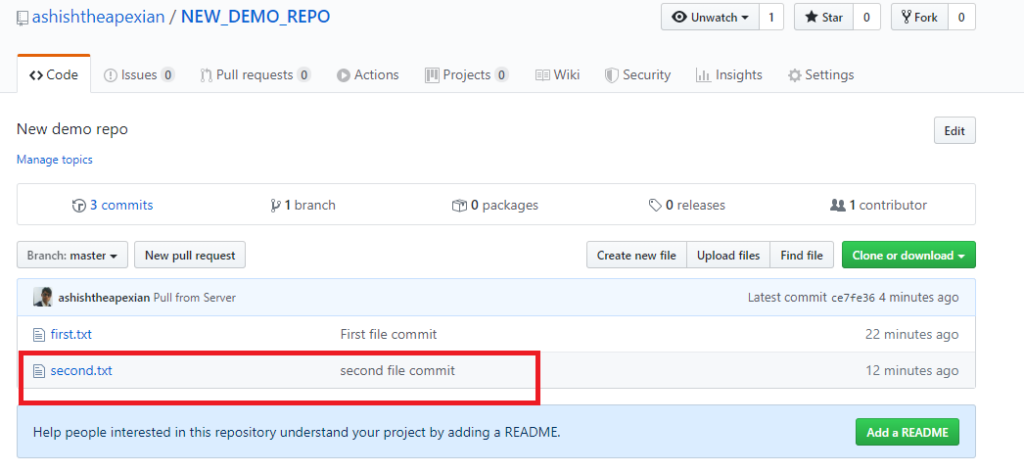Click Edit for the repository description
1024x472 pixels.
(954, 131)
